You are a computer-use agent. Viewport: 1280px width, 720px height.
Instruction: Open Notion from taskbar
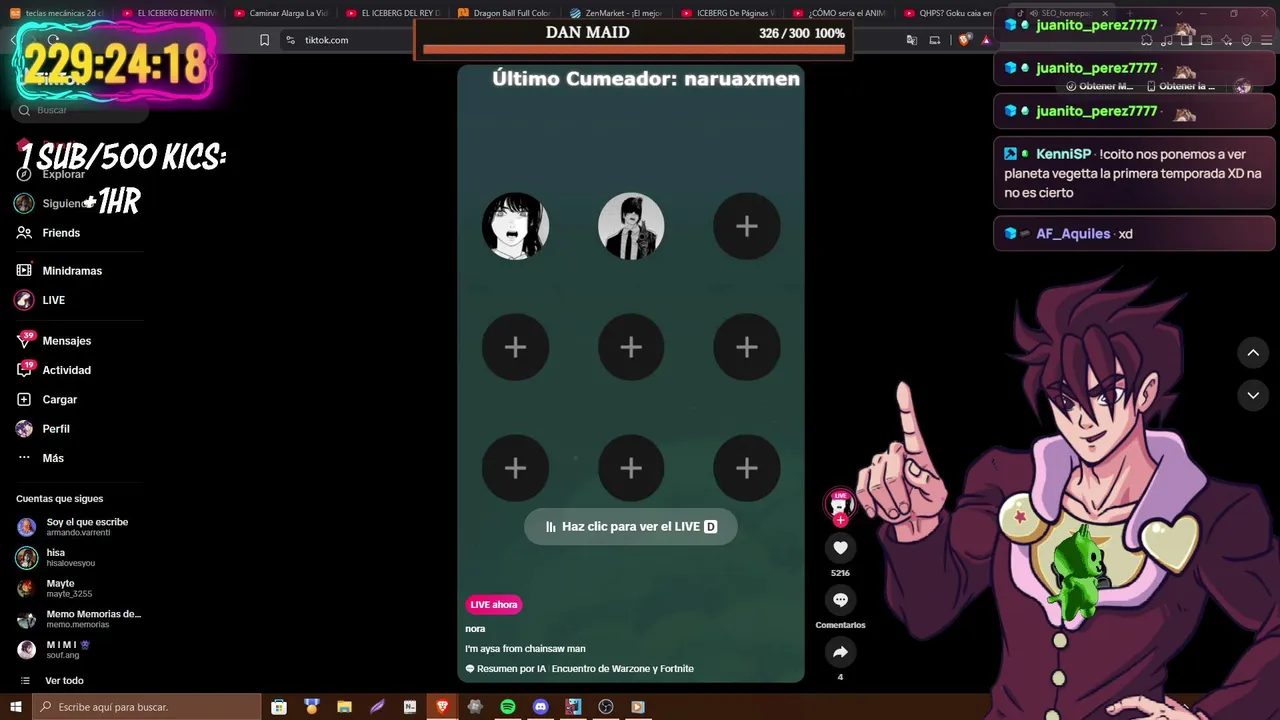pyautogui.click(x=410, y=707)
